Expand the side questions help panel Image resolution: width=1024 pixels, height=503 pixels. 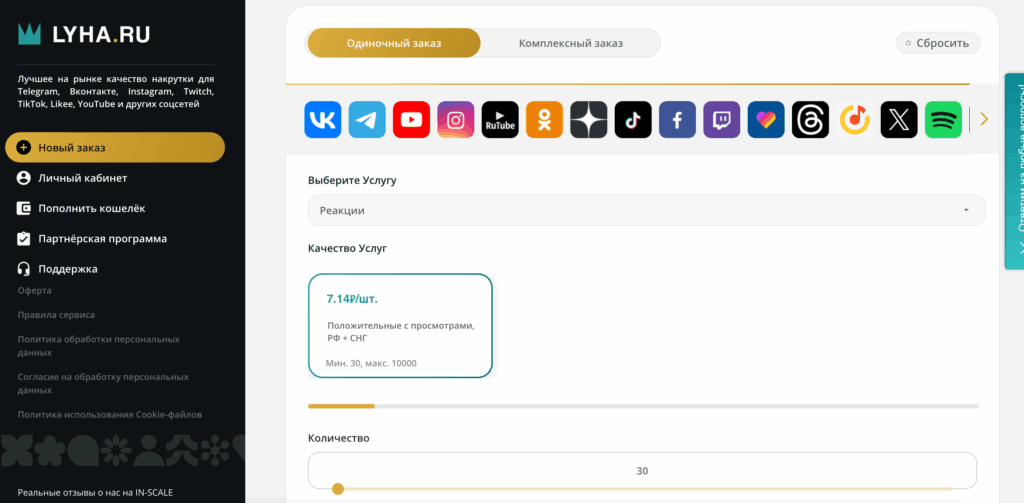1013,171
